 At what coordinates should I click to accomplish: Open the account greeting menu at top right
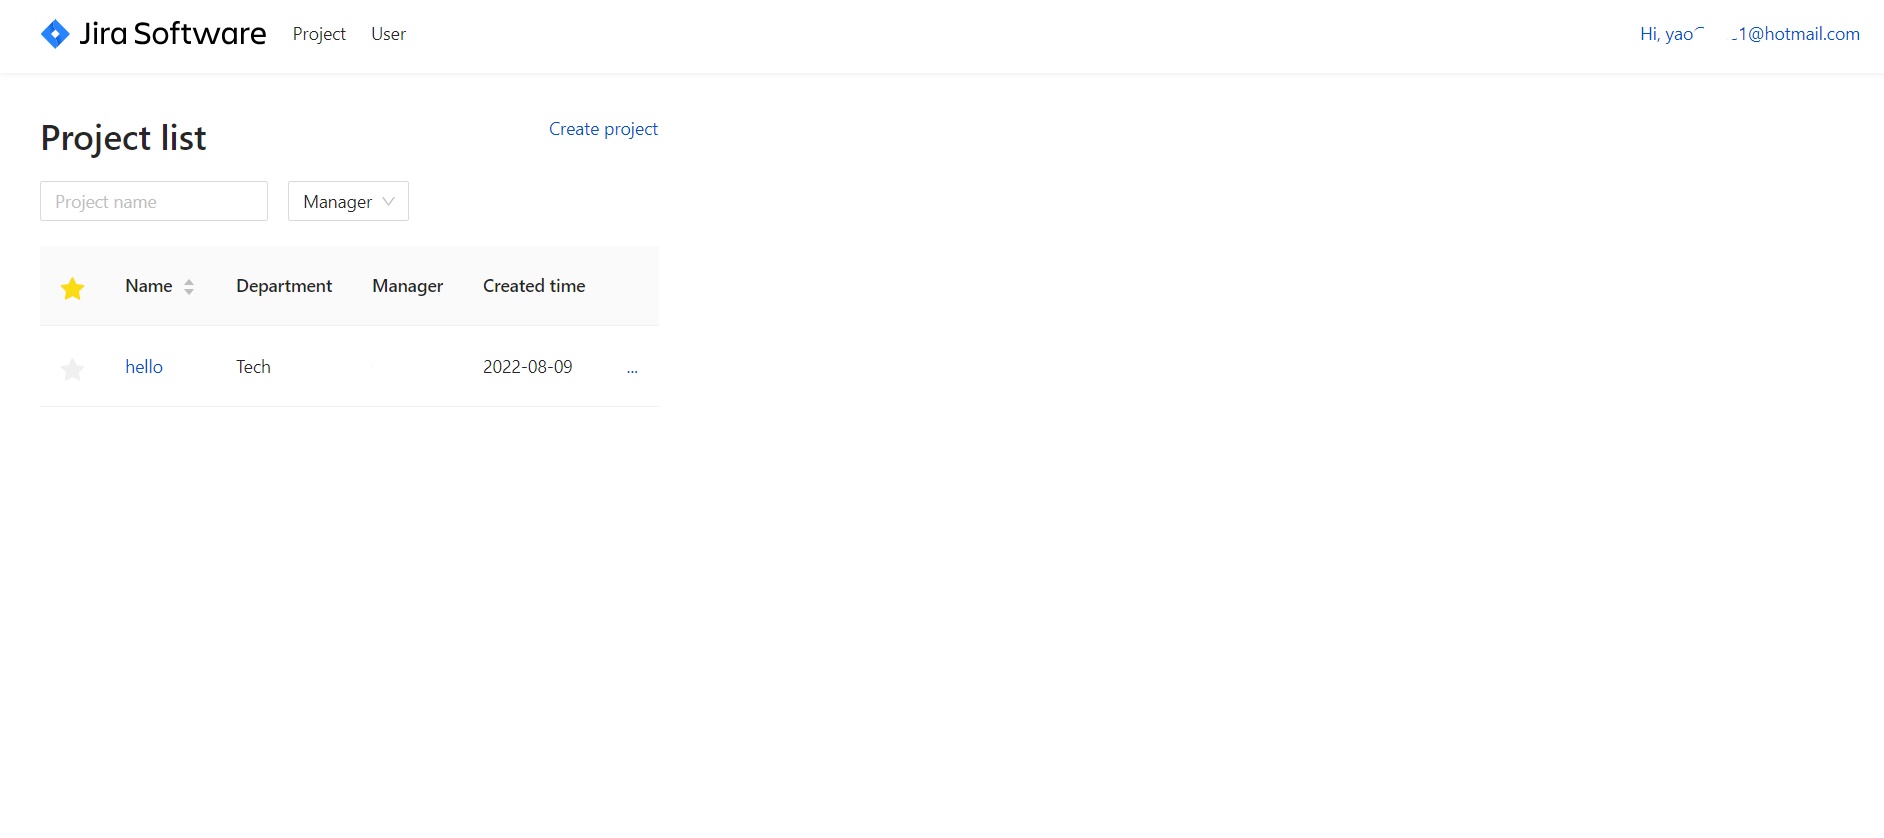coord(1750,34)
